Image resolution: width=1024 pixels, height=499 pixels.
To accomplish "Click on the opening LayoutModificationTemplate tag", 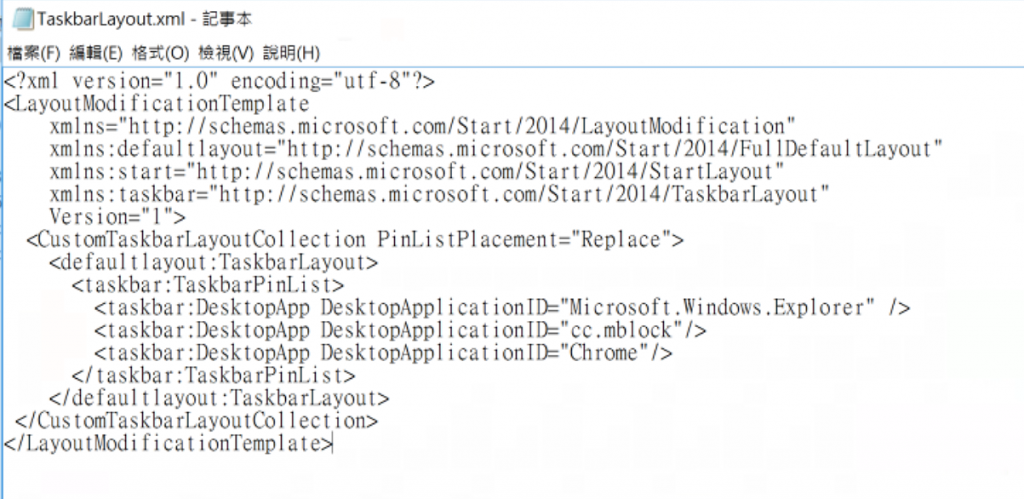I will [x=156, y=105].
